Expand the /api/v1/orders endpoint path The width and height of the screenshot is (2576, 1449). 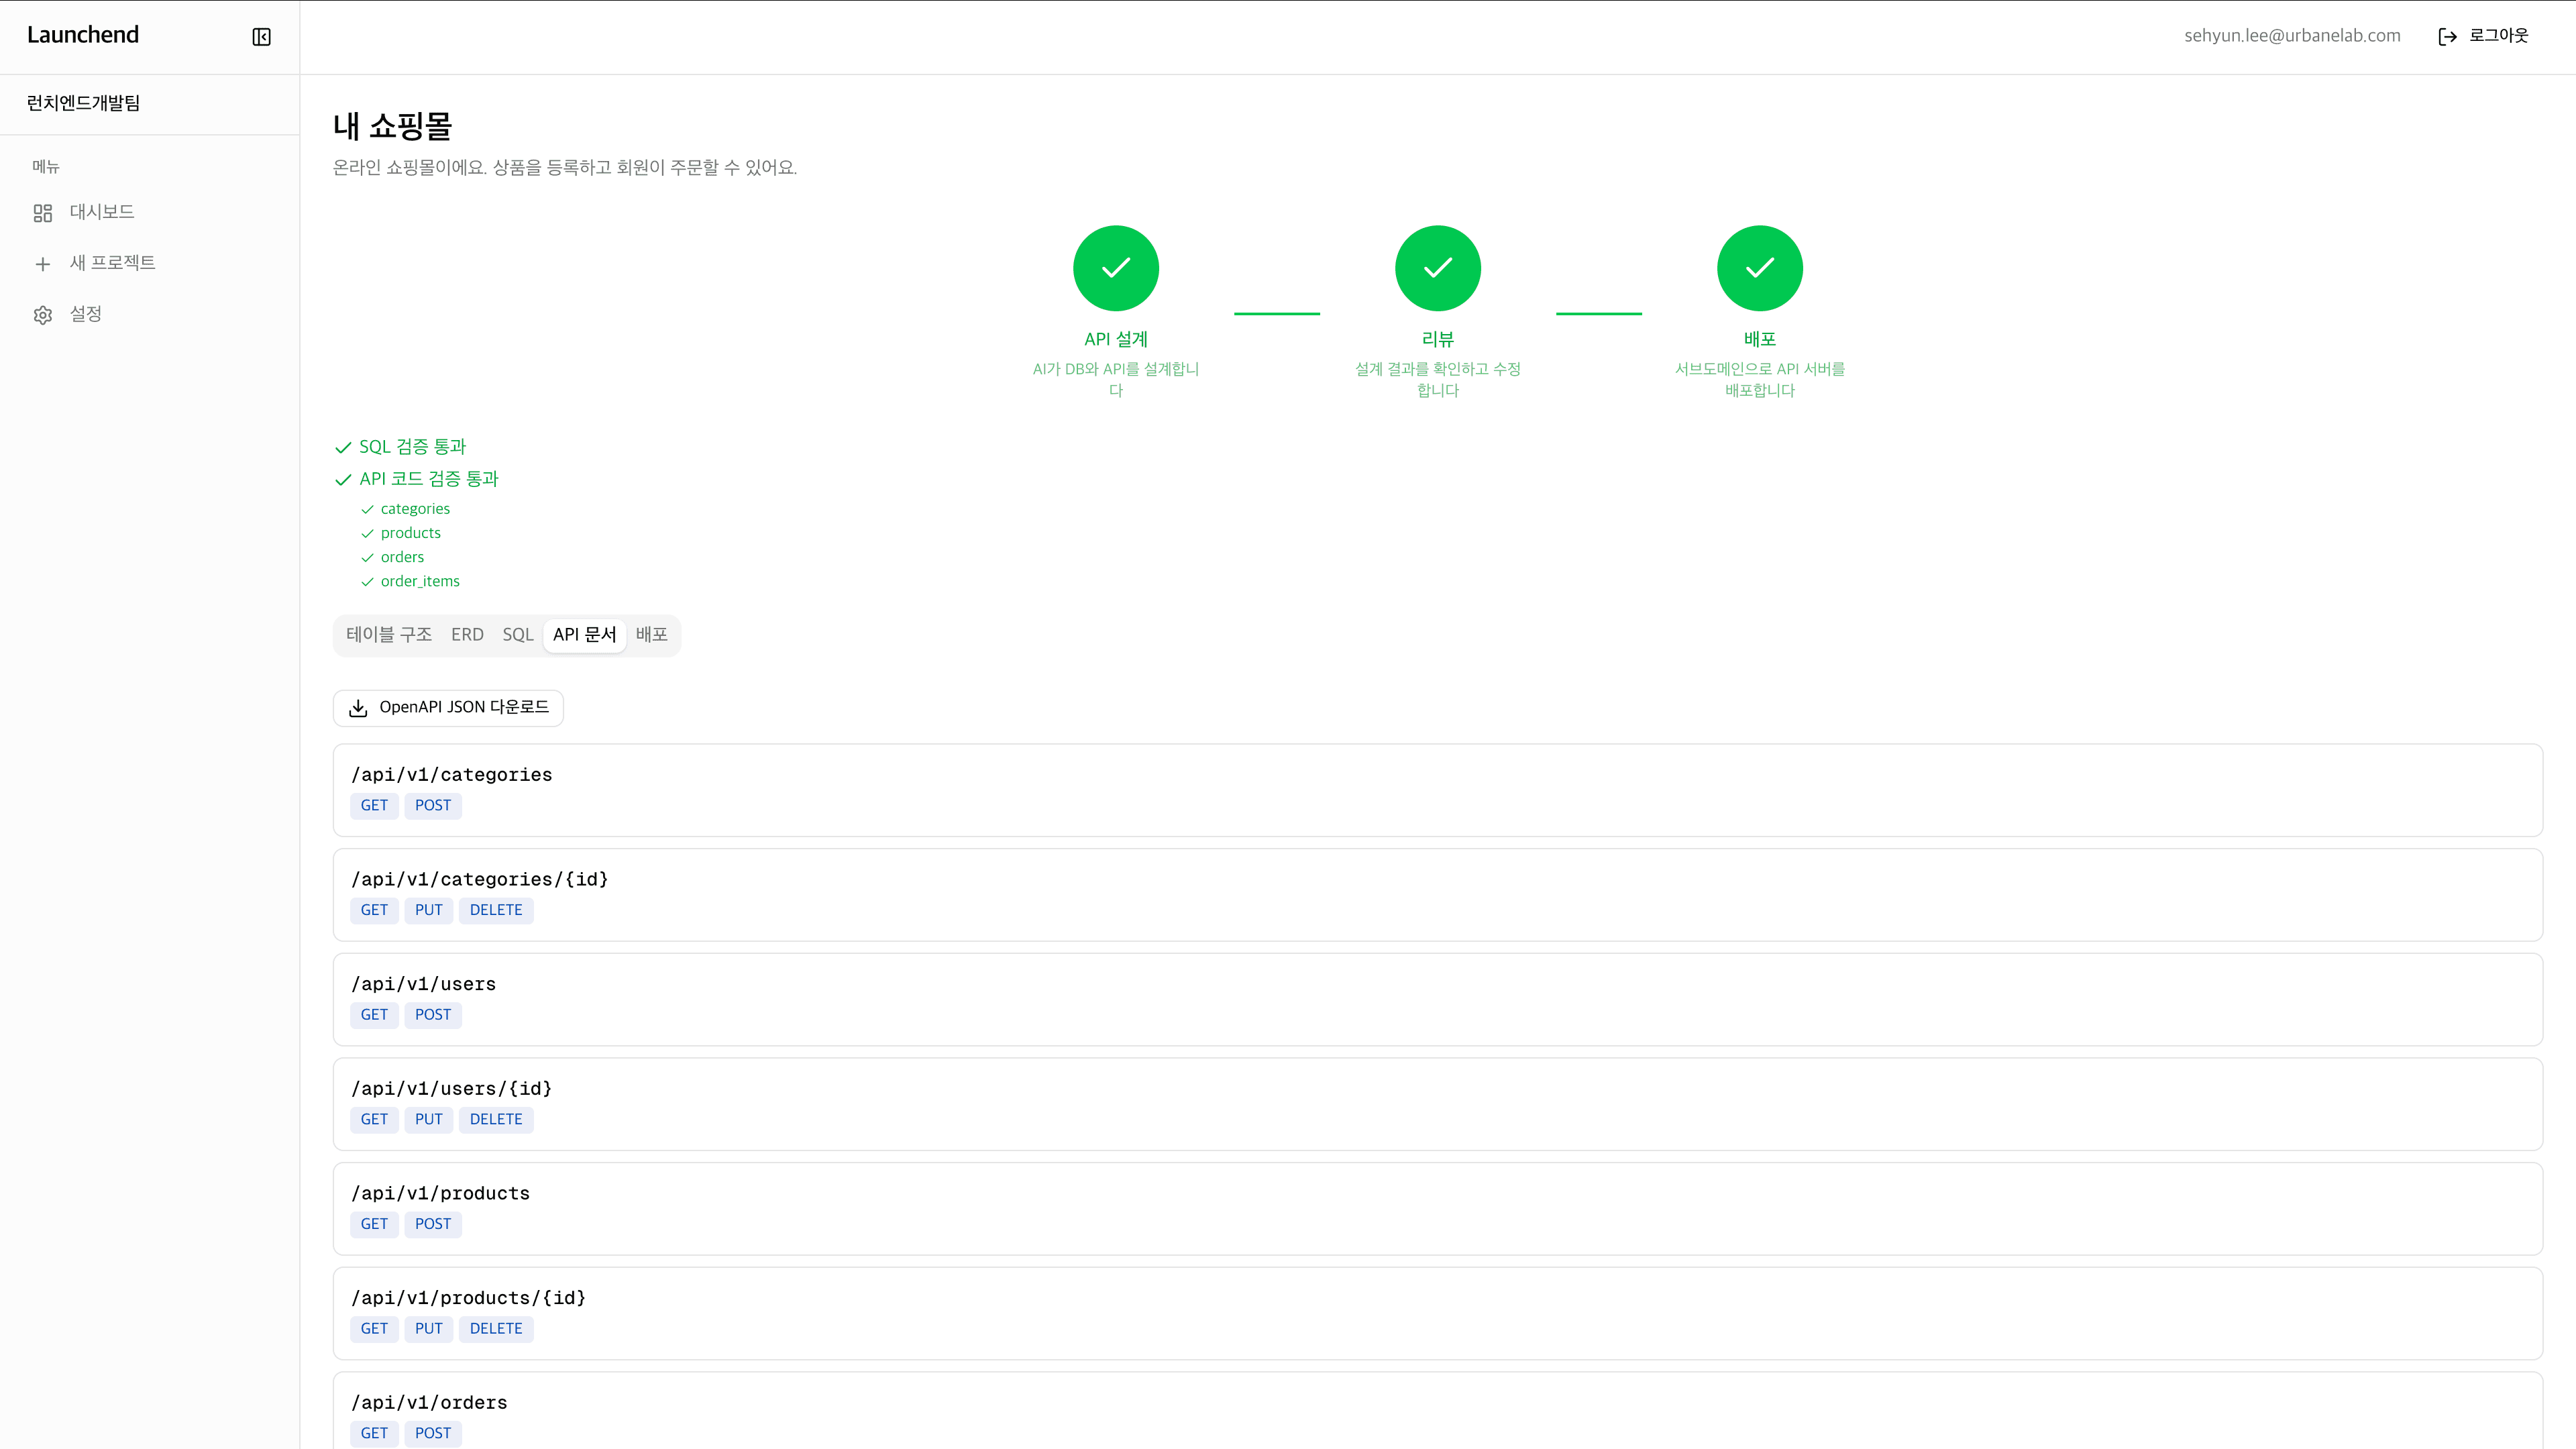pyautogui.click(x=429, y=1403)
